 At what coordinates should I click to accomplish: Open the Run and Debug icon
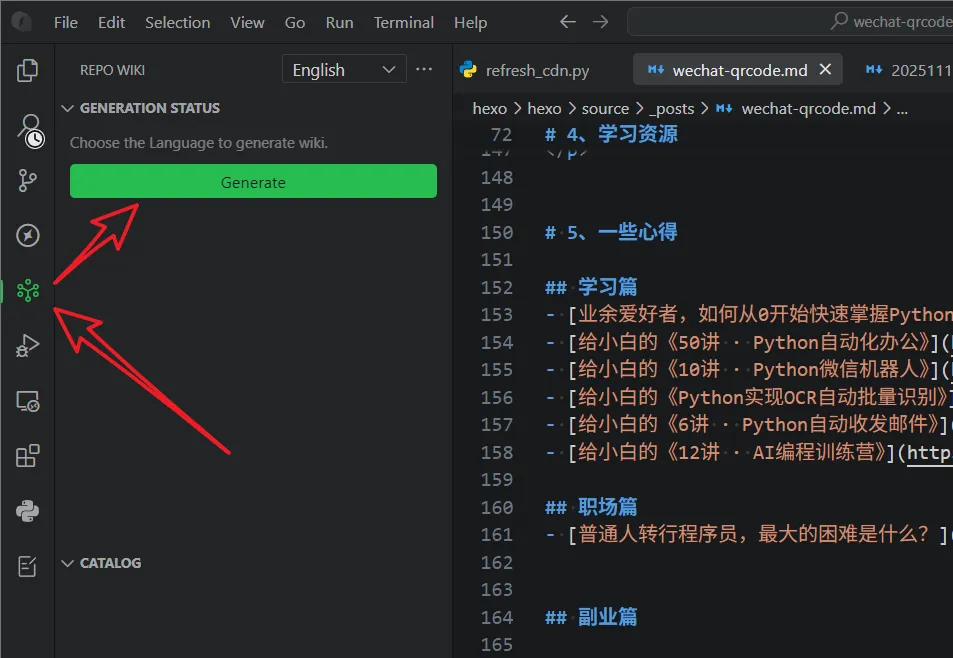(x=27, y=345)
